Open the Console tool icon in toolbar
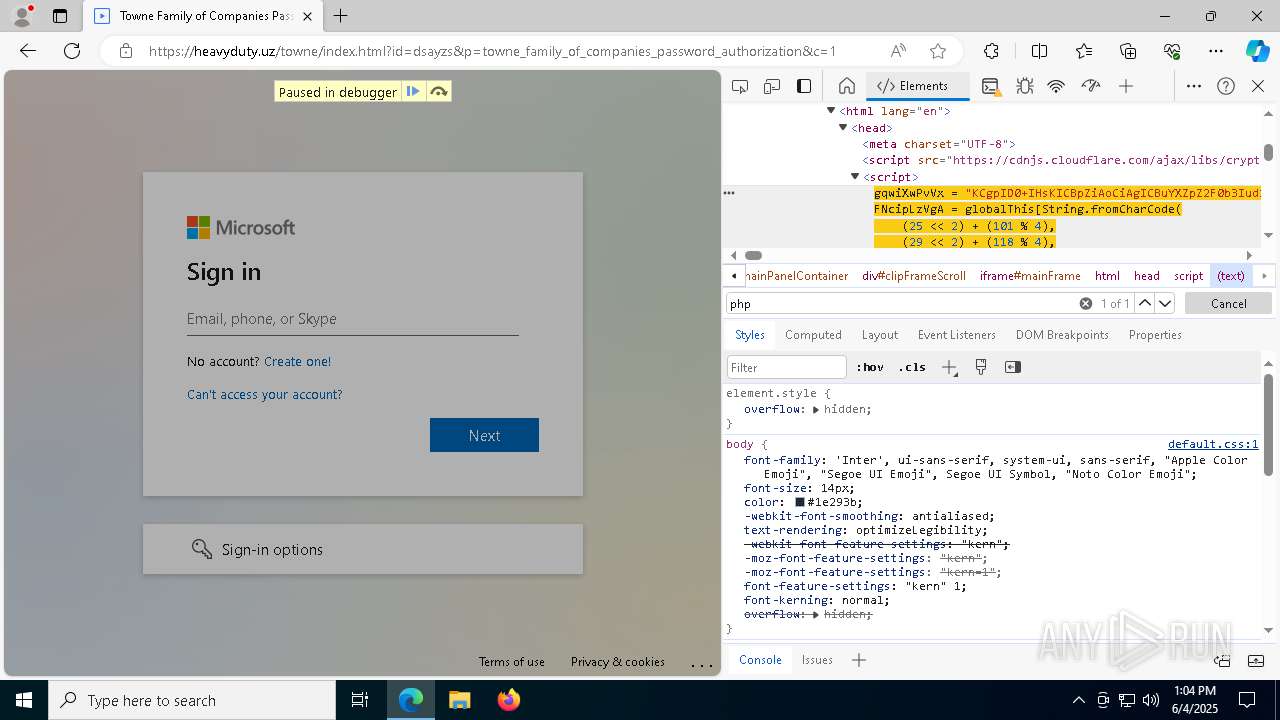Viewport: 1280px width, 720px height. click(x=990, y=86)
